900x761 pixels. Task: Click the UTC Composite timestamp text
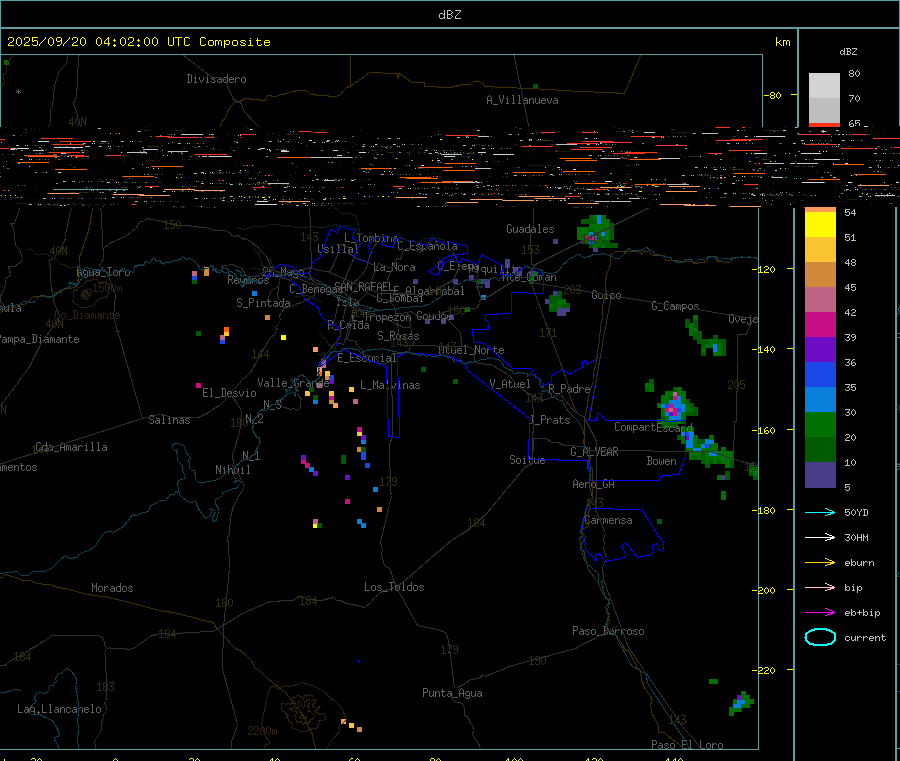[x=139, y=42]
